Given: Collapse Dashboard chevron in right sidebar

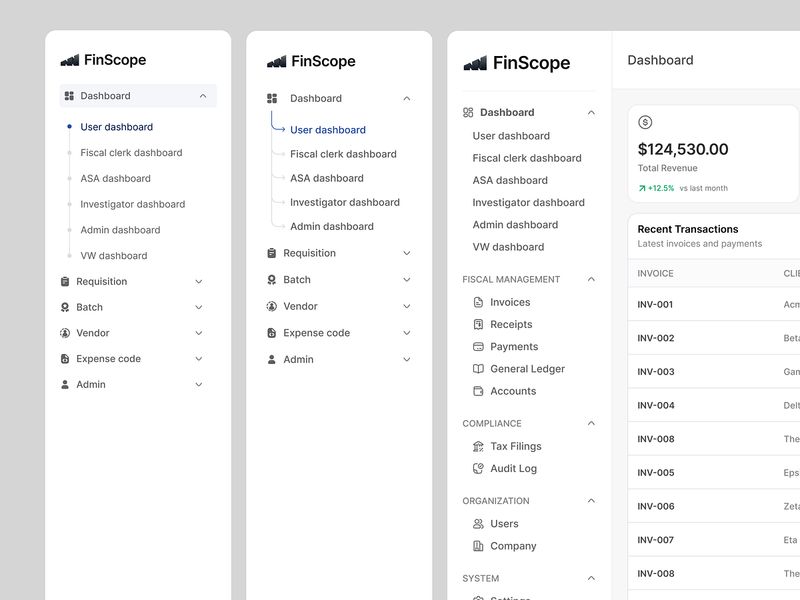Looking at the screenshot, I should 591,112.
